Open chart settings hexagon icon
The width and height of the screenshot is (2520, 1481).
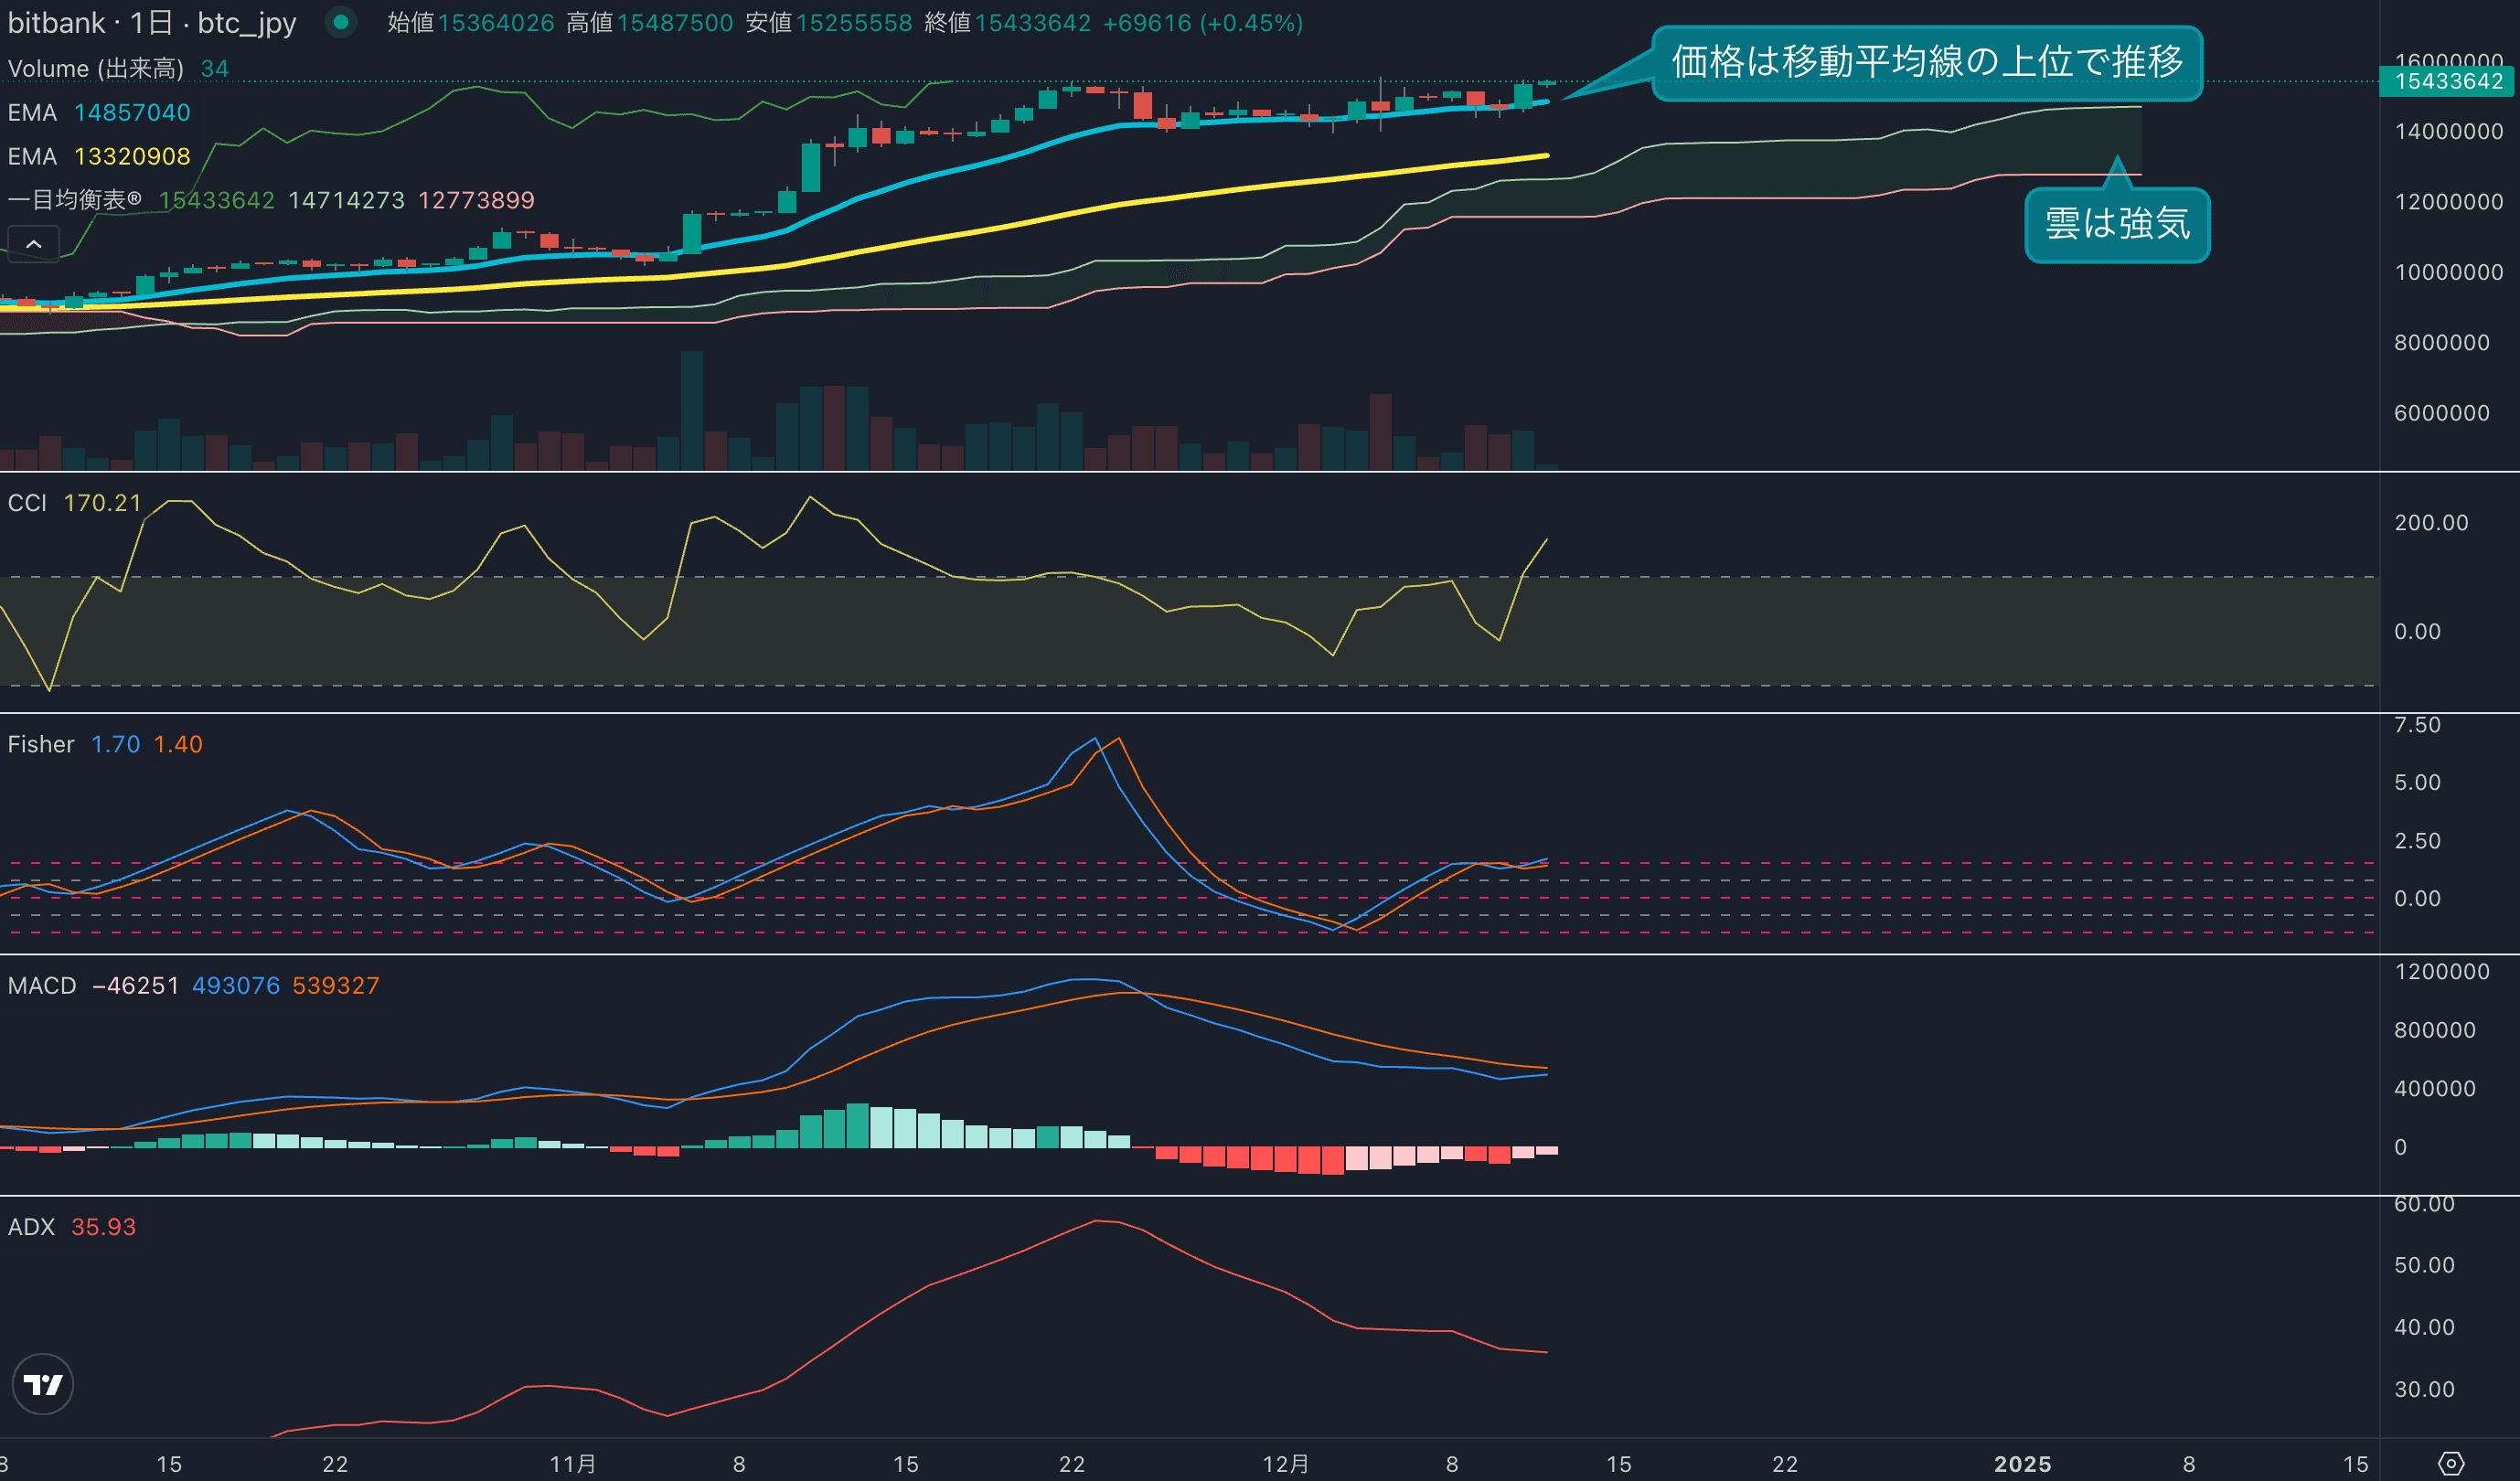pos(2451,1463)
